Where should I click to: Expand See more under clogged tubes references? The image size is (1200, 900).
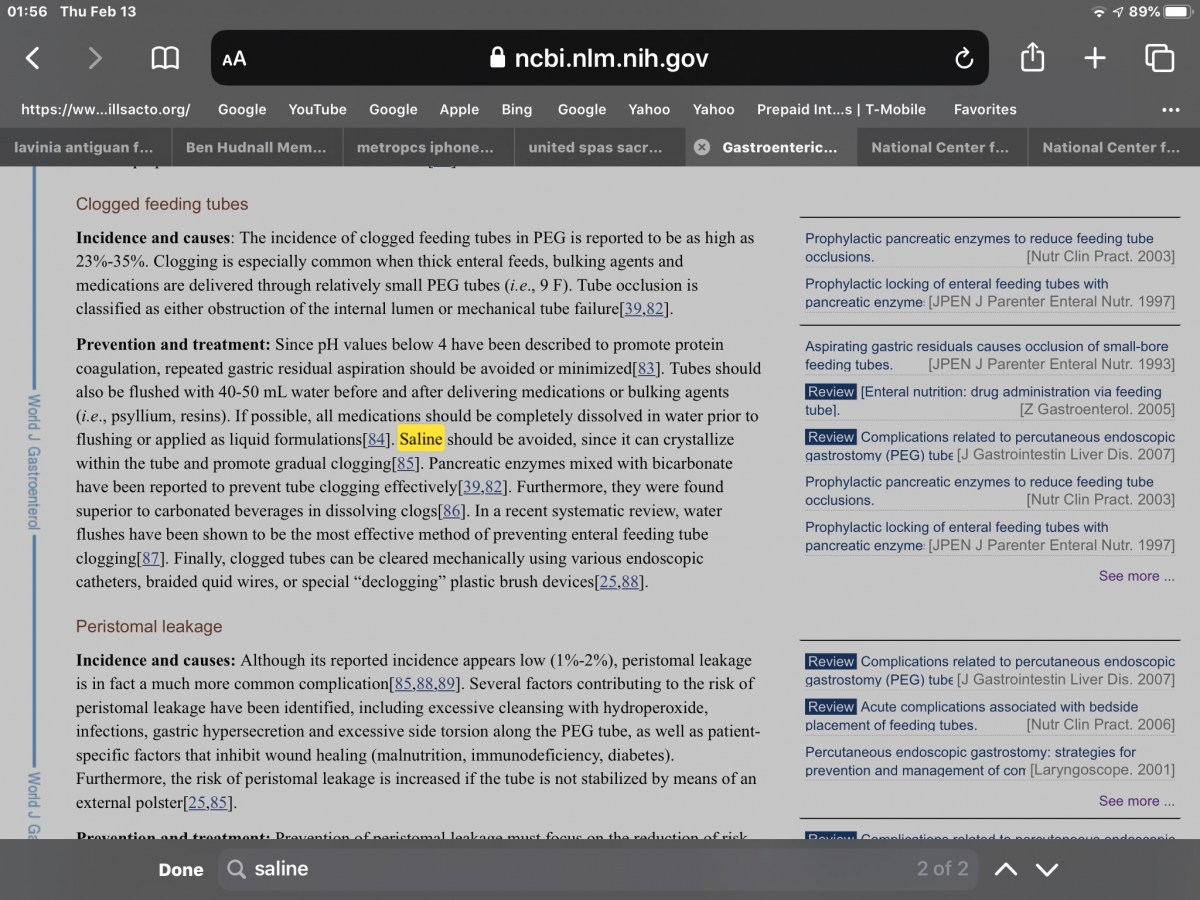tap(1136, 576)
